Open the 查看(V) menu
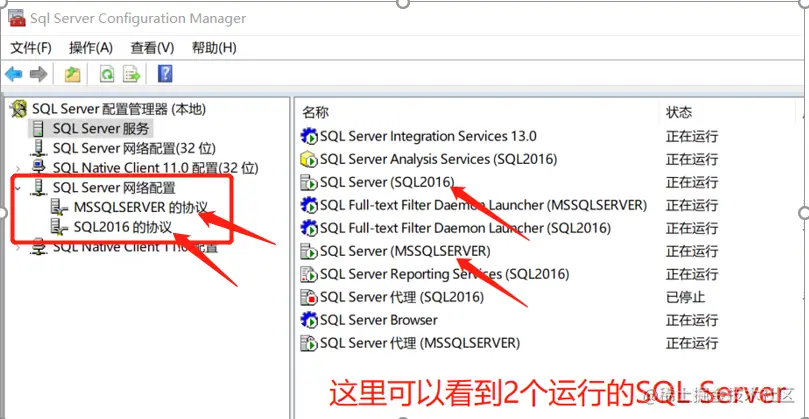809x419 pixels. (152, 48)
